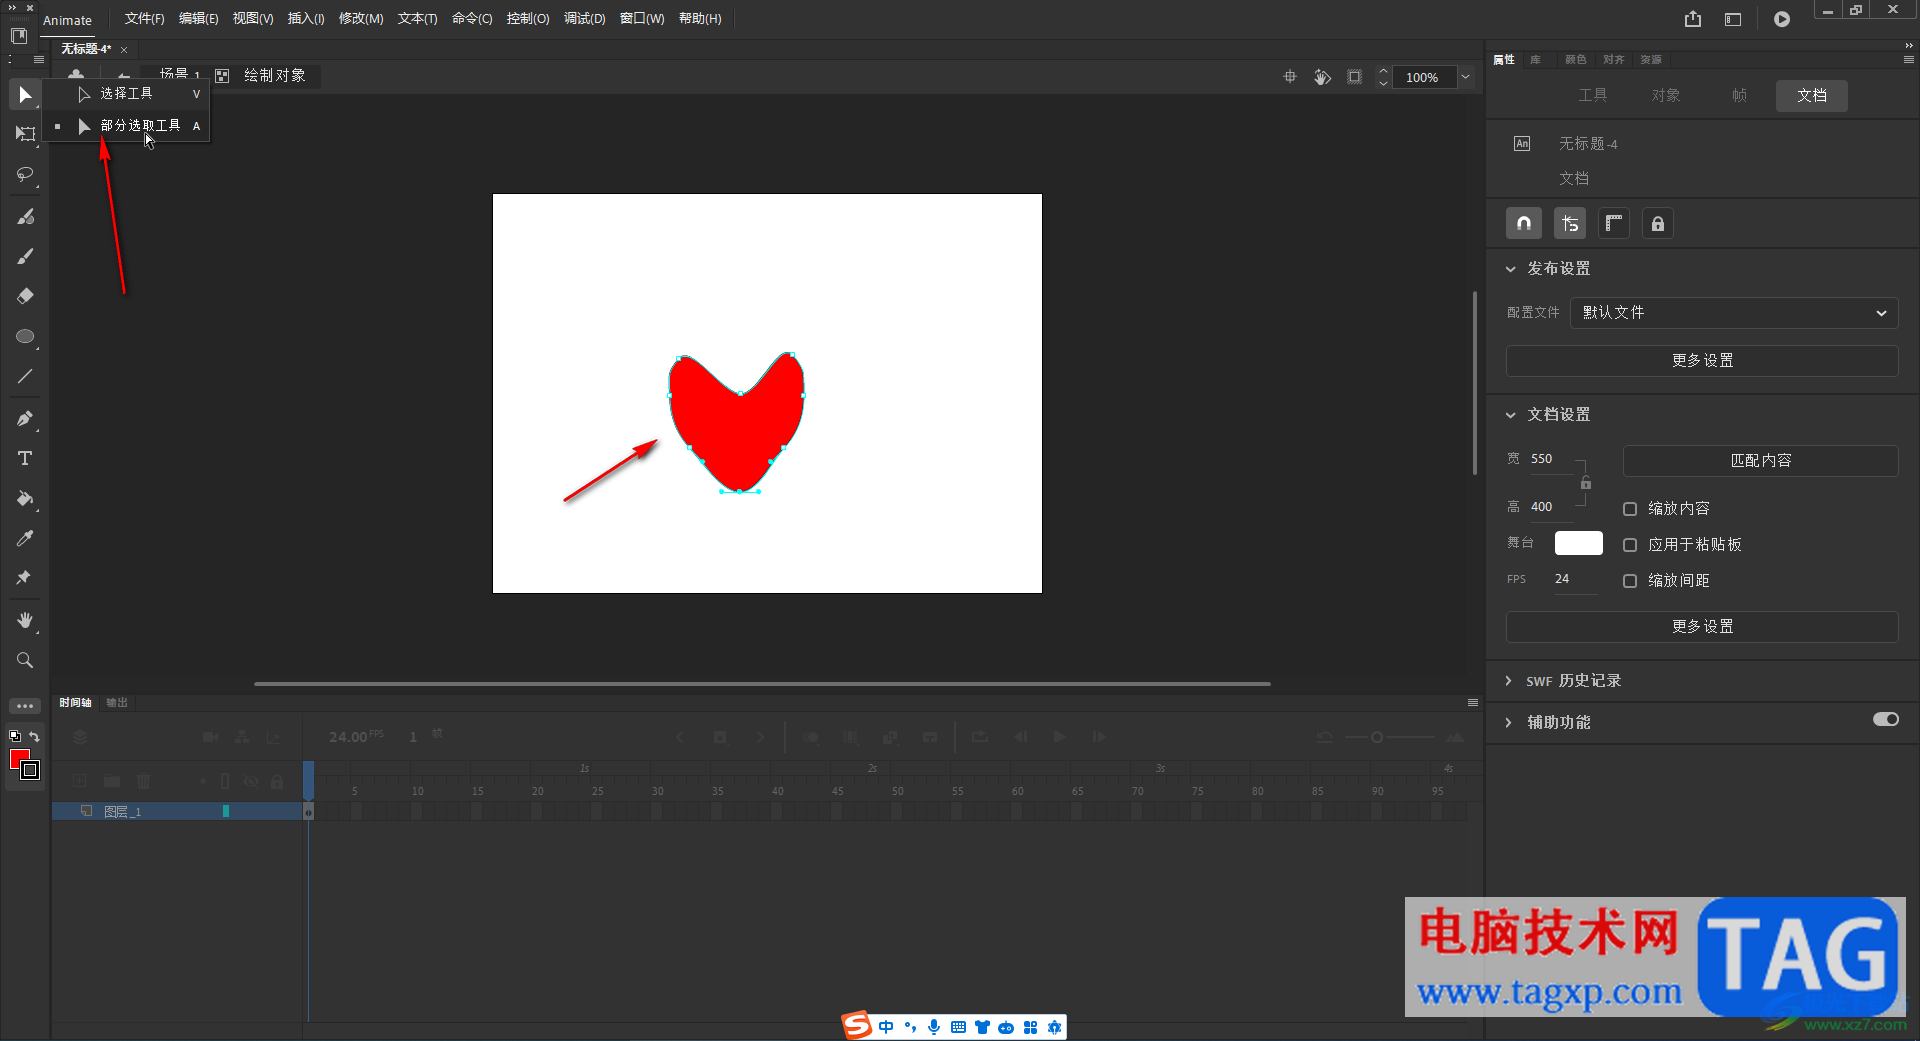
Task: Open the 默认文件 profile dropdown
Action: pos(1734,313)
